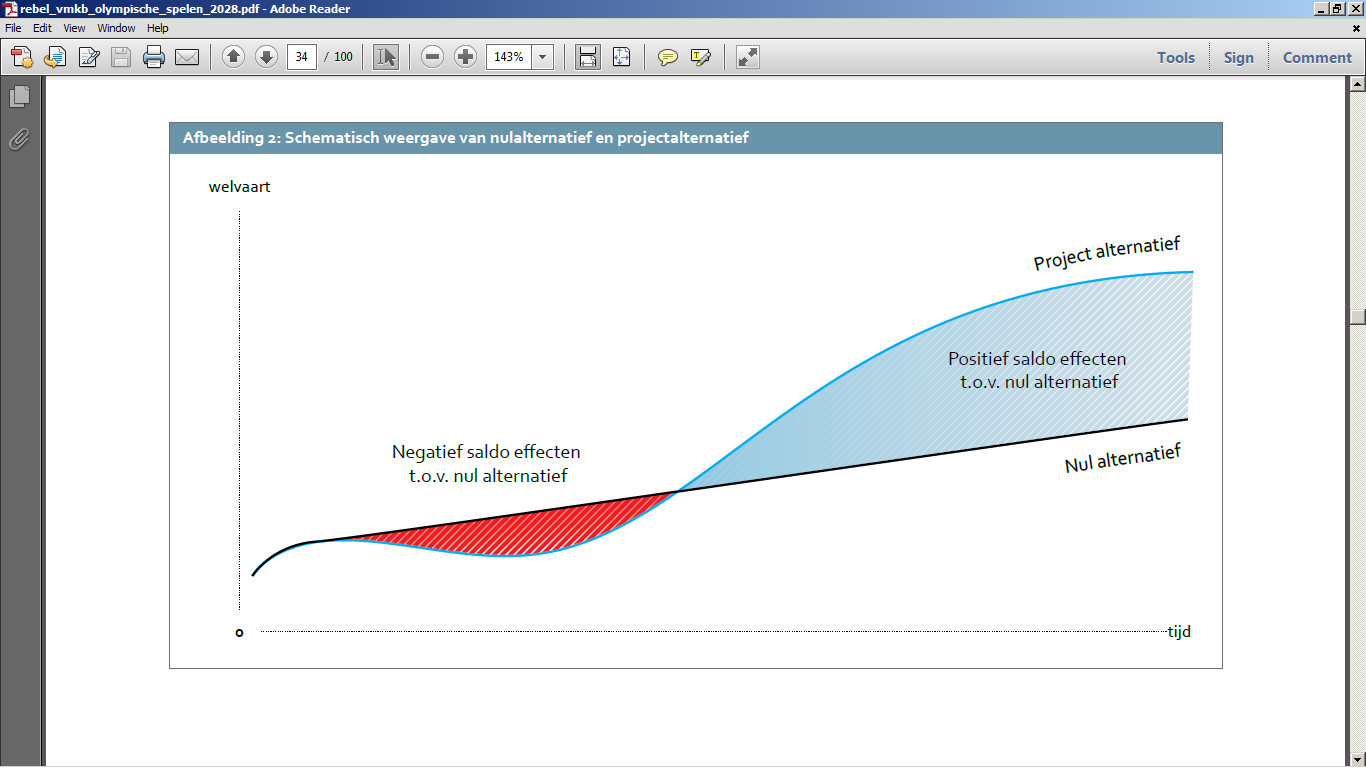Print the document via printer icon

coord(154,57)
